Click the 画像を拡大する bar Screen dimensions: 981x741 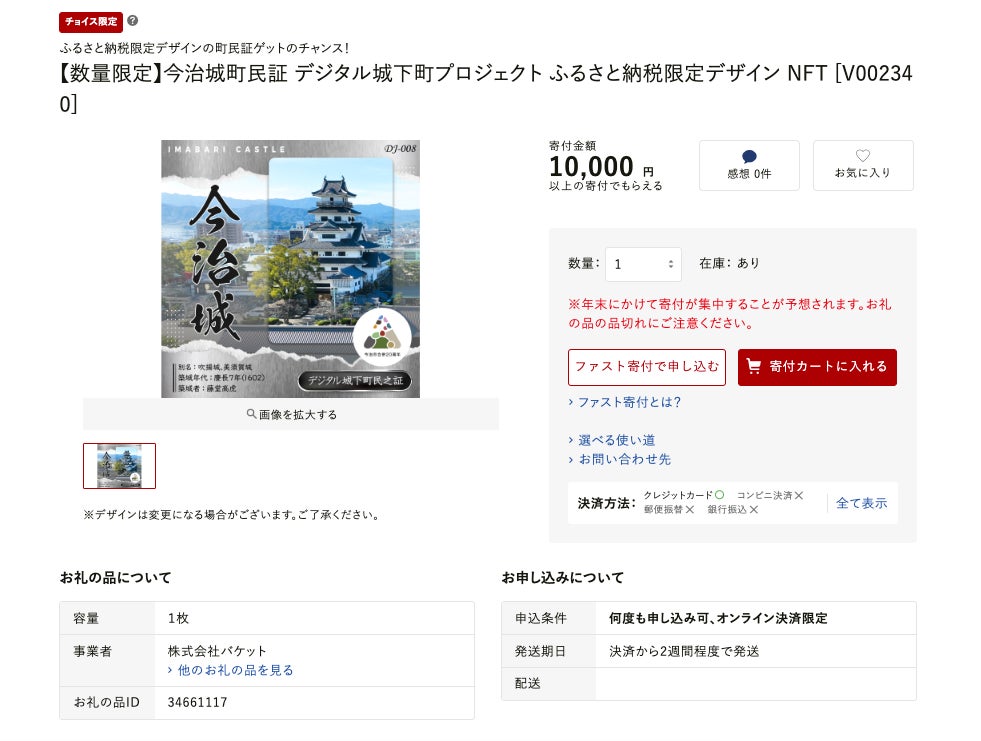point(291,414)
